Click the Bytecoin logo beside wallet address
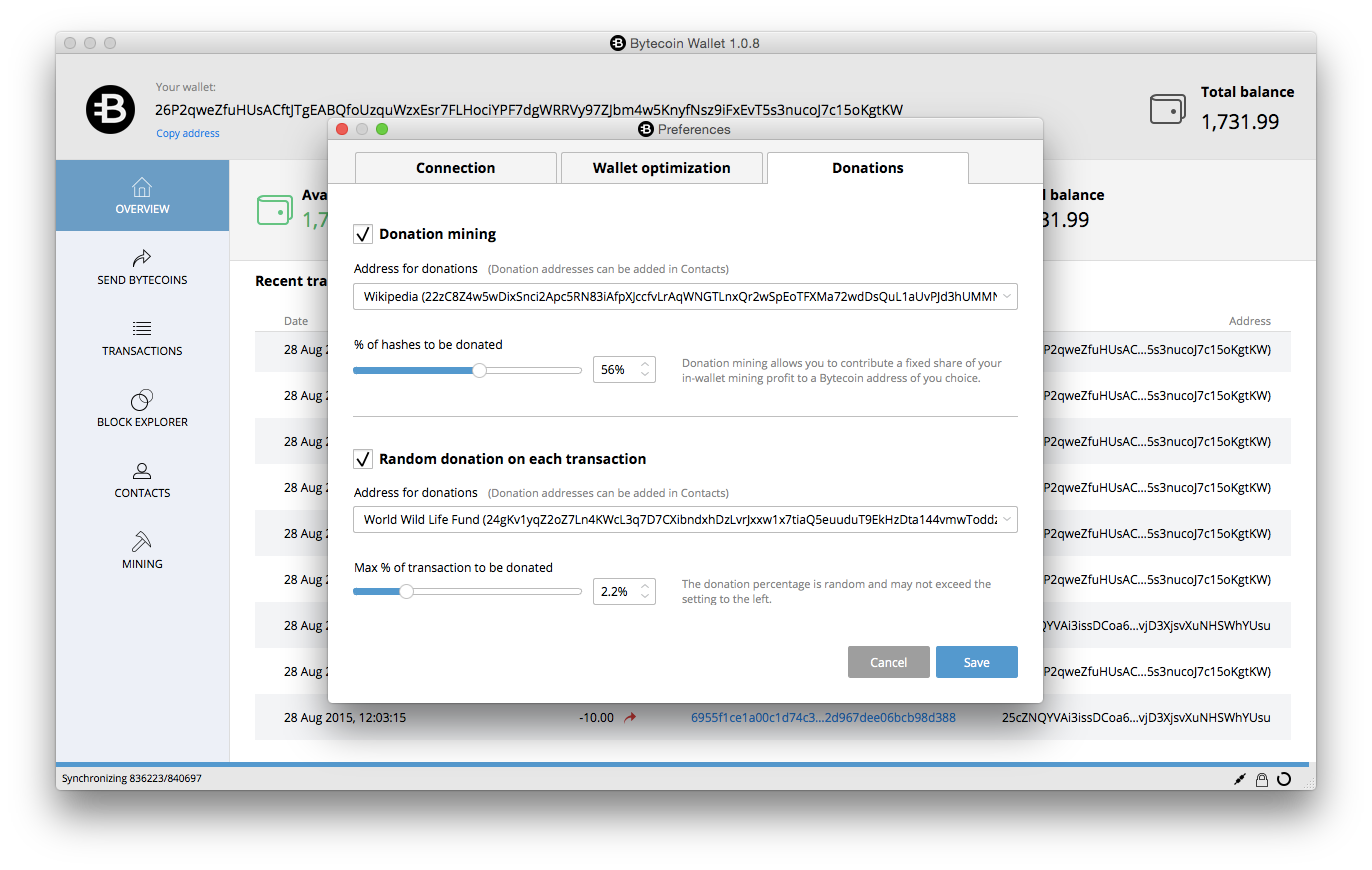 110,110
